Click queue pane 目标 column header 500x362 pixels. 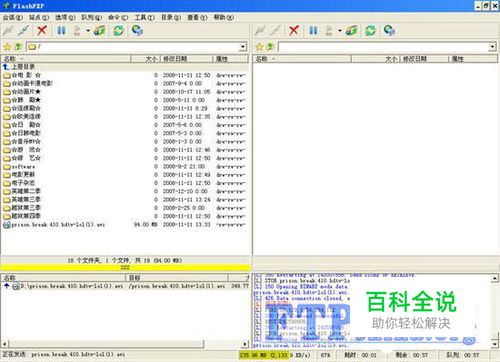tap(177, 278)
